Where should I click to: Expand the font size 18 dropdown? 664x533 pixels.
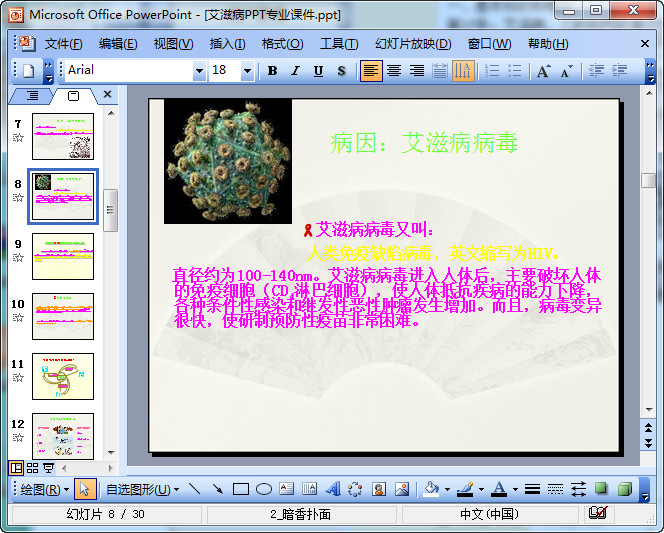pyautogui.click(x=248, y=71)
